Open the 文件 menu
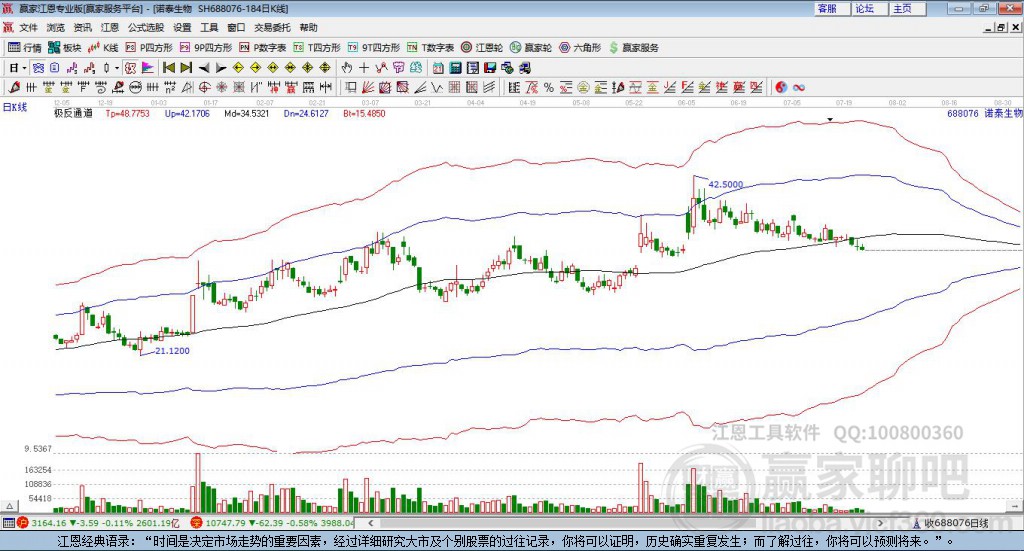This screenshot has width=1024, height=551. pyautogui.click(x=28, y=27)
